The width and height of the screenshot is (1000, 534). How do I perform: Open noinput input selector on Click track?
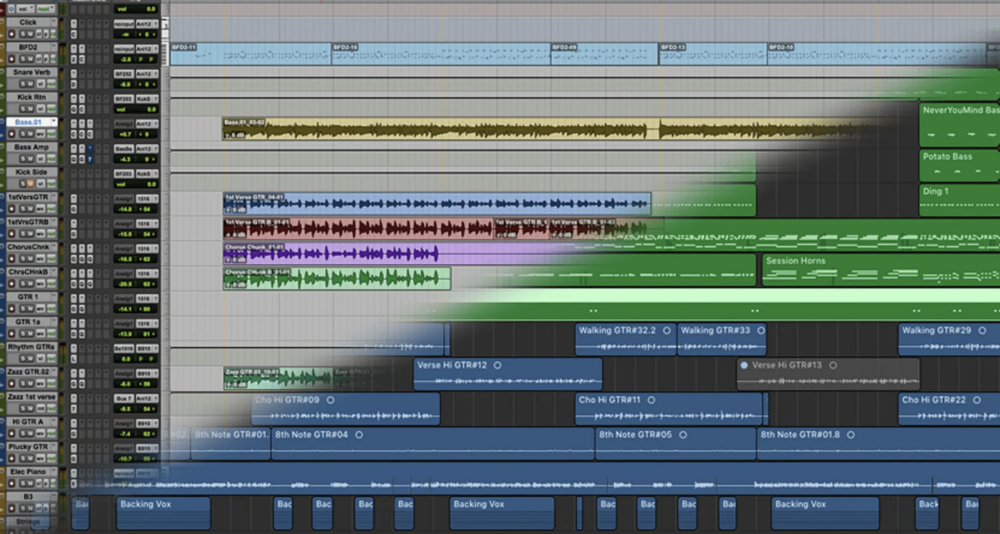pyautogui.click(x=124, y=23)
